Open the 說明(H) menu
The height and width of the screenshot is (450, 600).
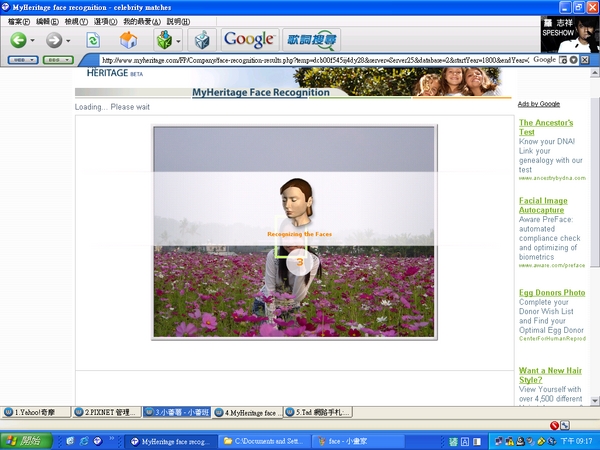pyautogui.click(x=178, y=21)
